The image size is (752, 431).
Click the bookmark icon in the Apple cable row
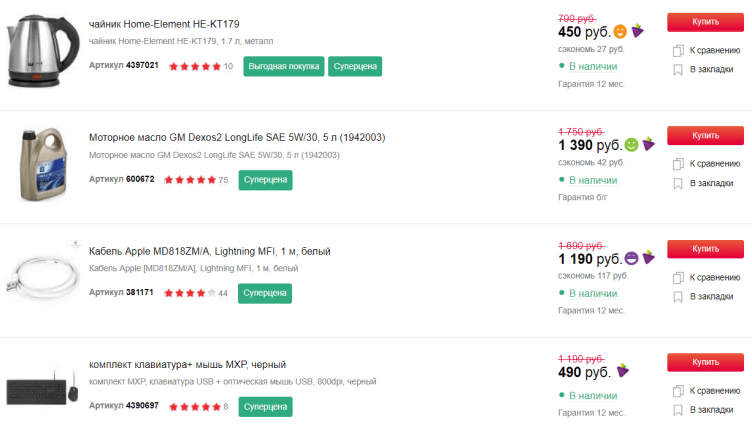pos(678,297)
